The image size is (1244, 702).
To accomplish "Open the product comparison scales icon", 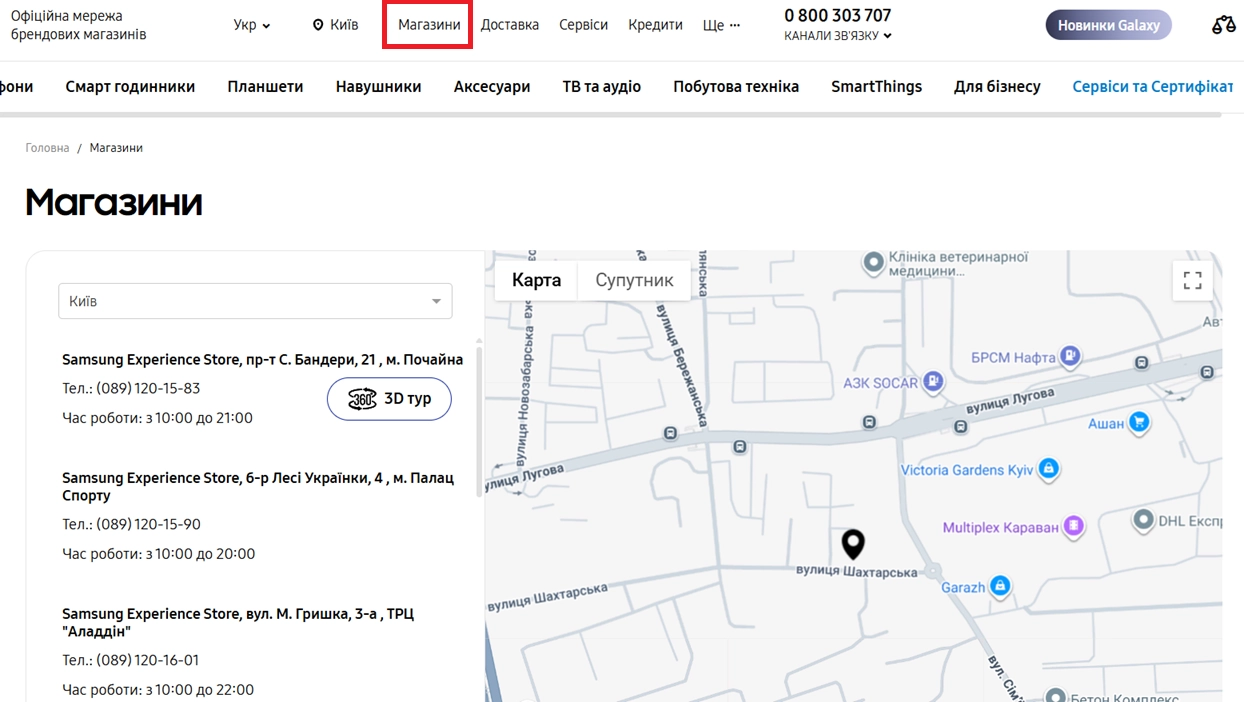I will (1223, 25).
